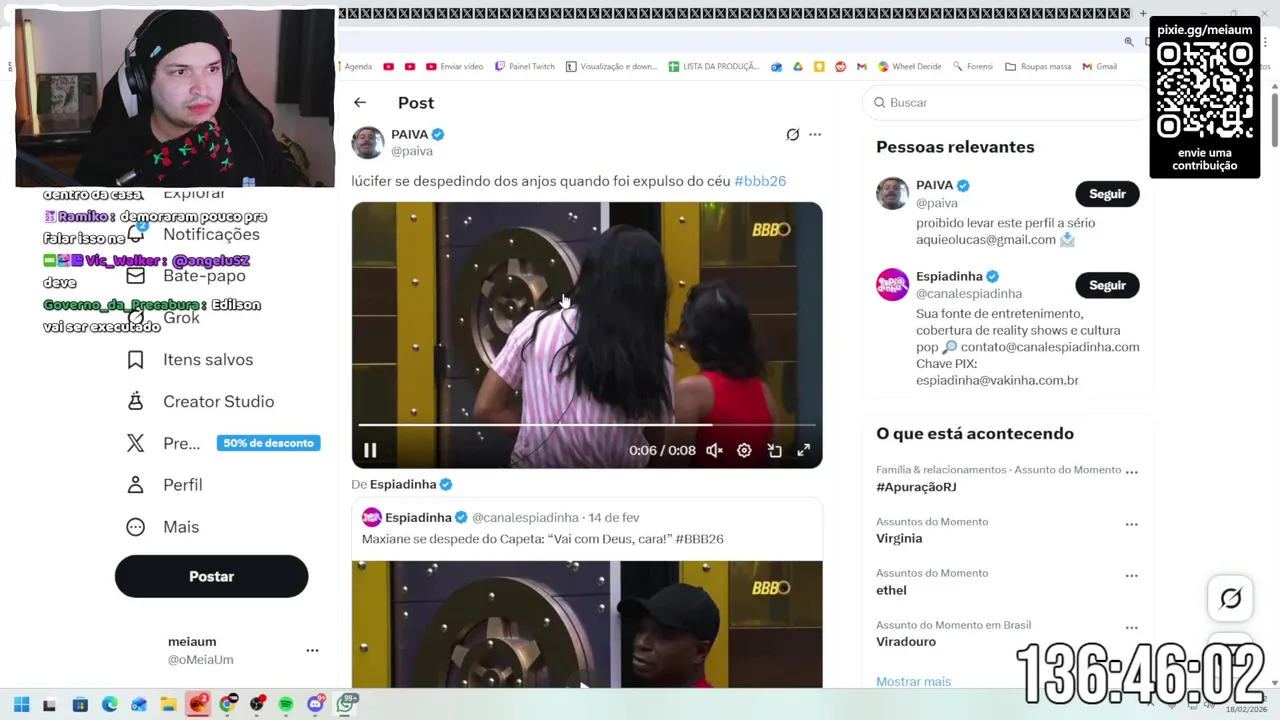Open Task View on taskbar
1280x720 pixels.
pos(49,705)
